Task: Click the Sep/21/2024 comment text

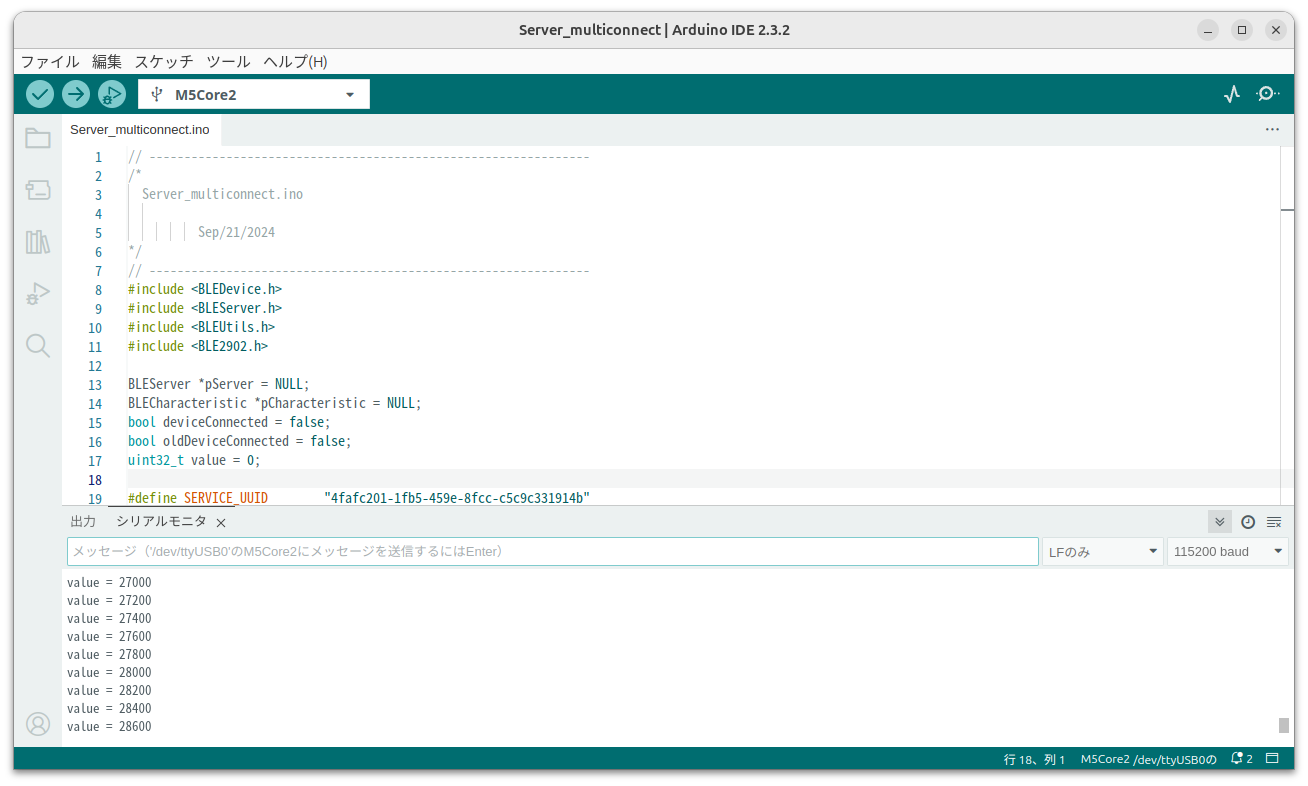Action: pyautogui.click(x=236, y=232)
